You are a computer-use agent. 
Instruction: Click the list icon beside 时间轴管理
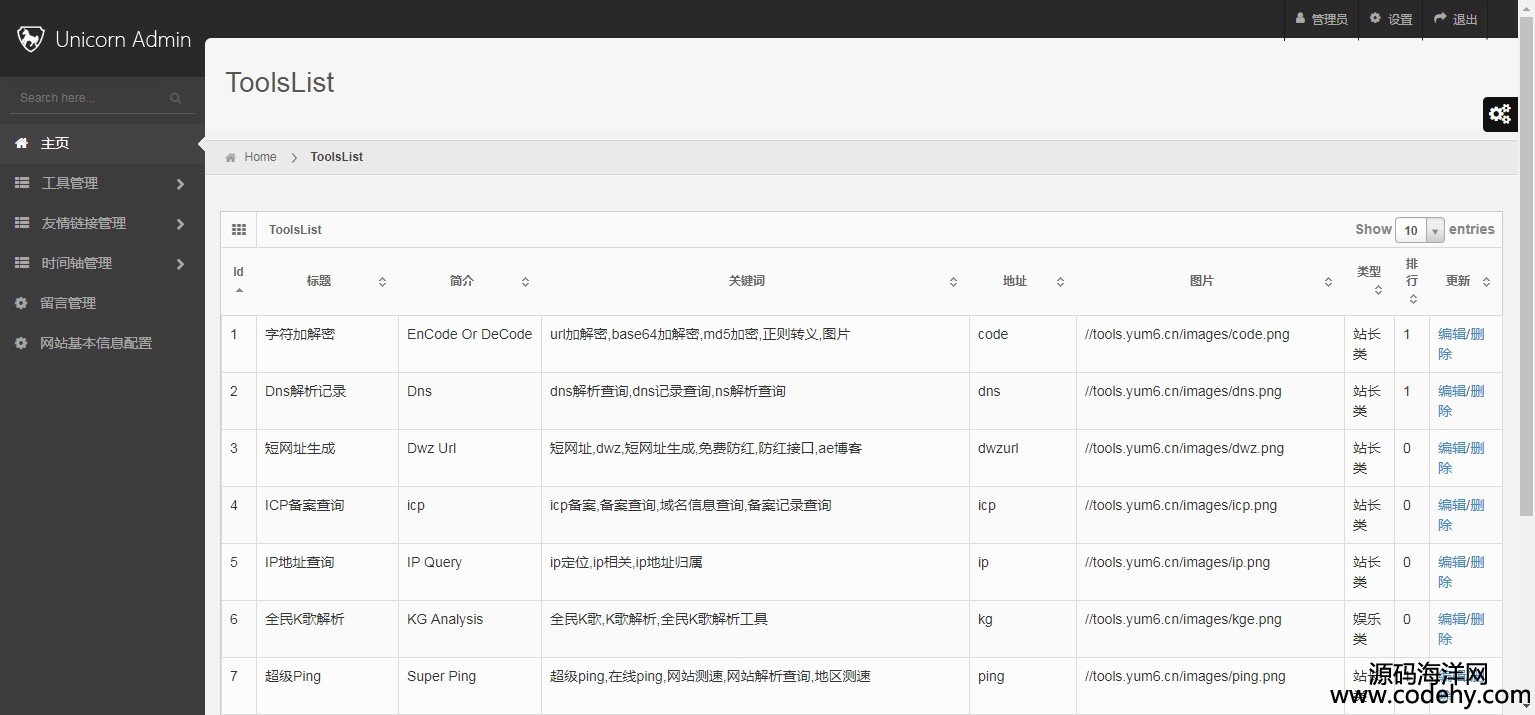tap(21, 263)
